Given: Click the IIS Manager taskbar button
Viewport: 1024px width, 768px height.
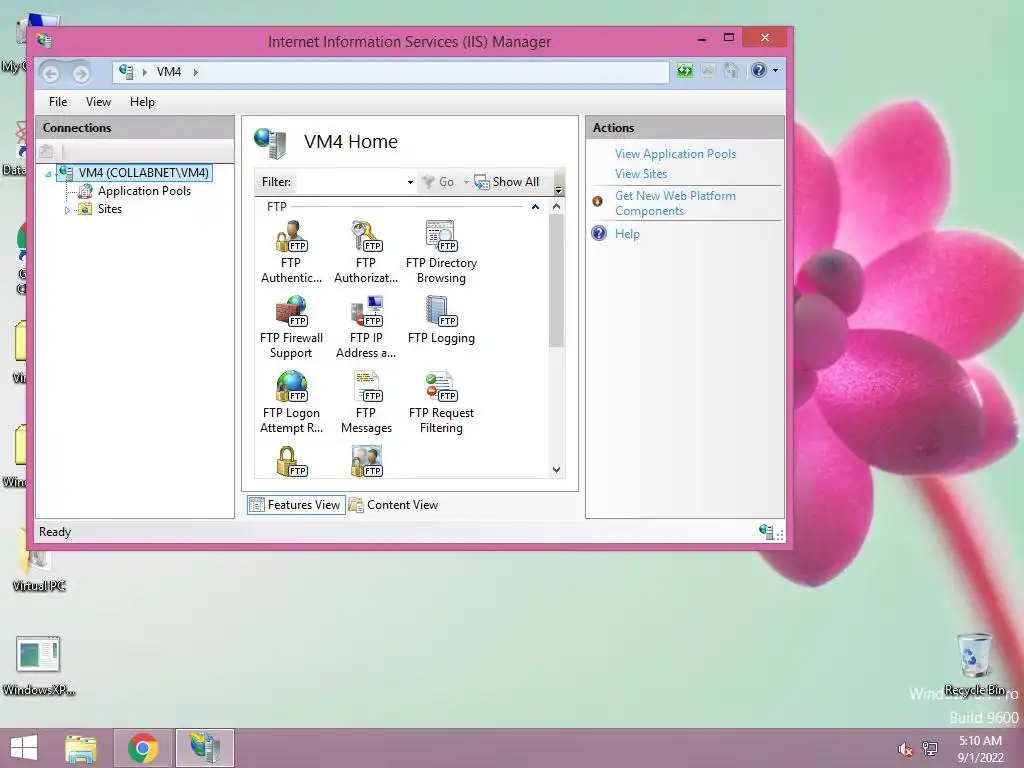Looking at the screenshot, I should 205,748.
